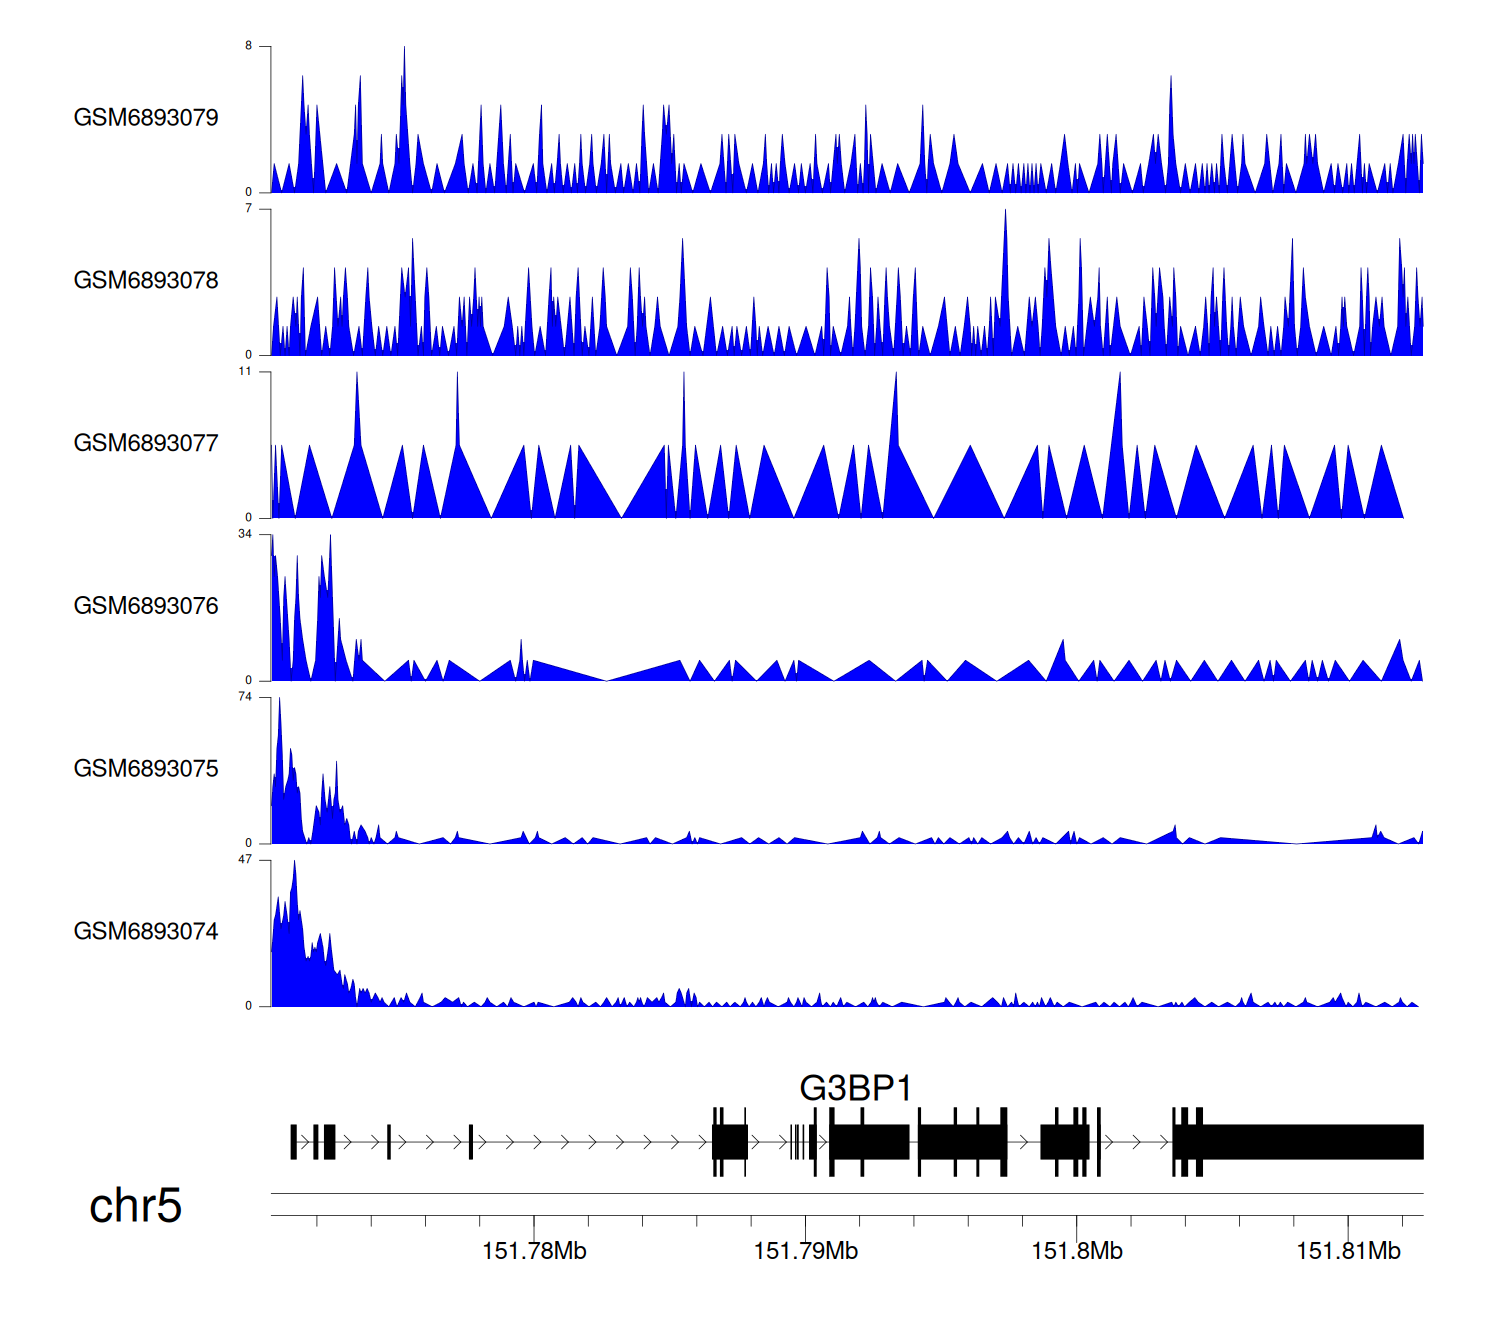Click the chr5 chromosome label

click(135, 1206)
